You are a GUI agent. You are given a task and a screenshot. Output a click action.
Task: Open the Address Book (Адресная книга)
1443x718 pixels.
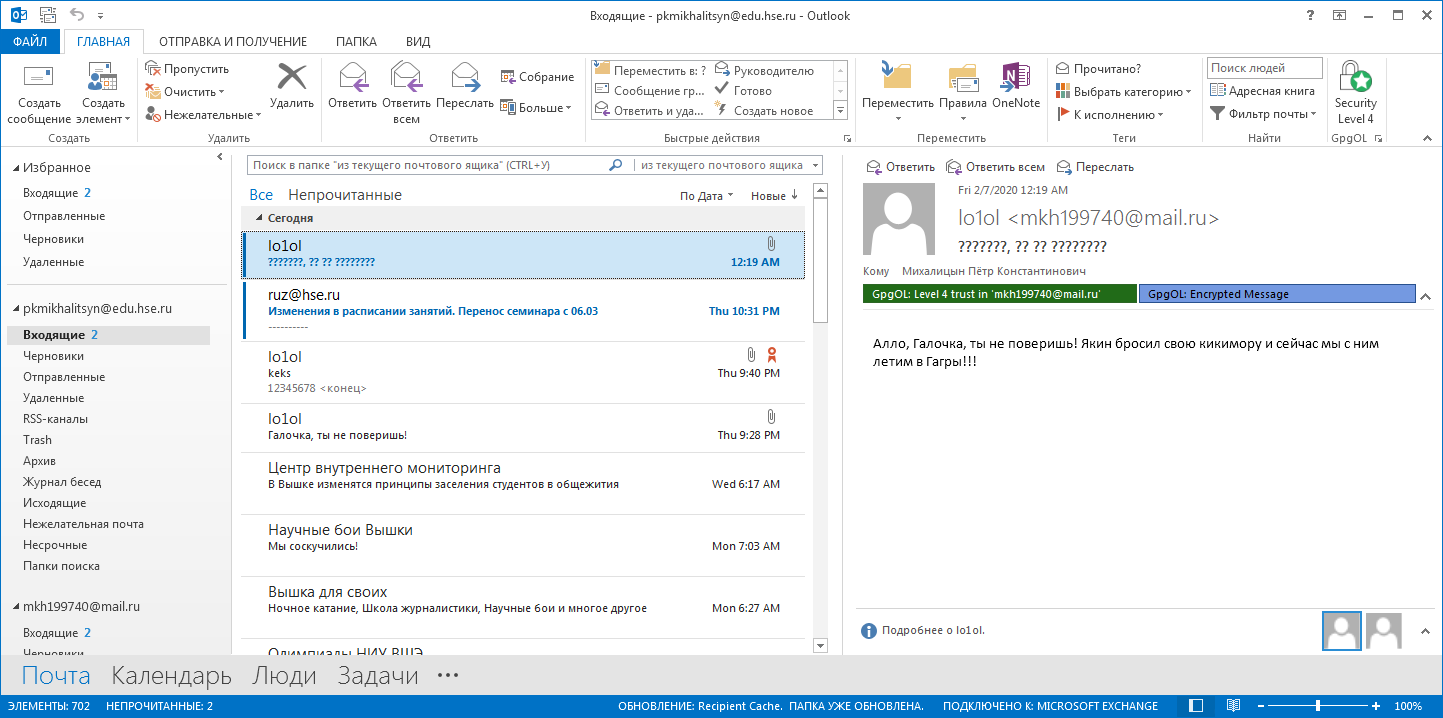[1262, 91]
